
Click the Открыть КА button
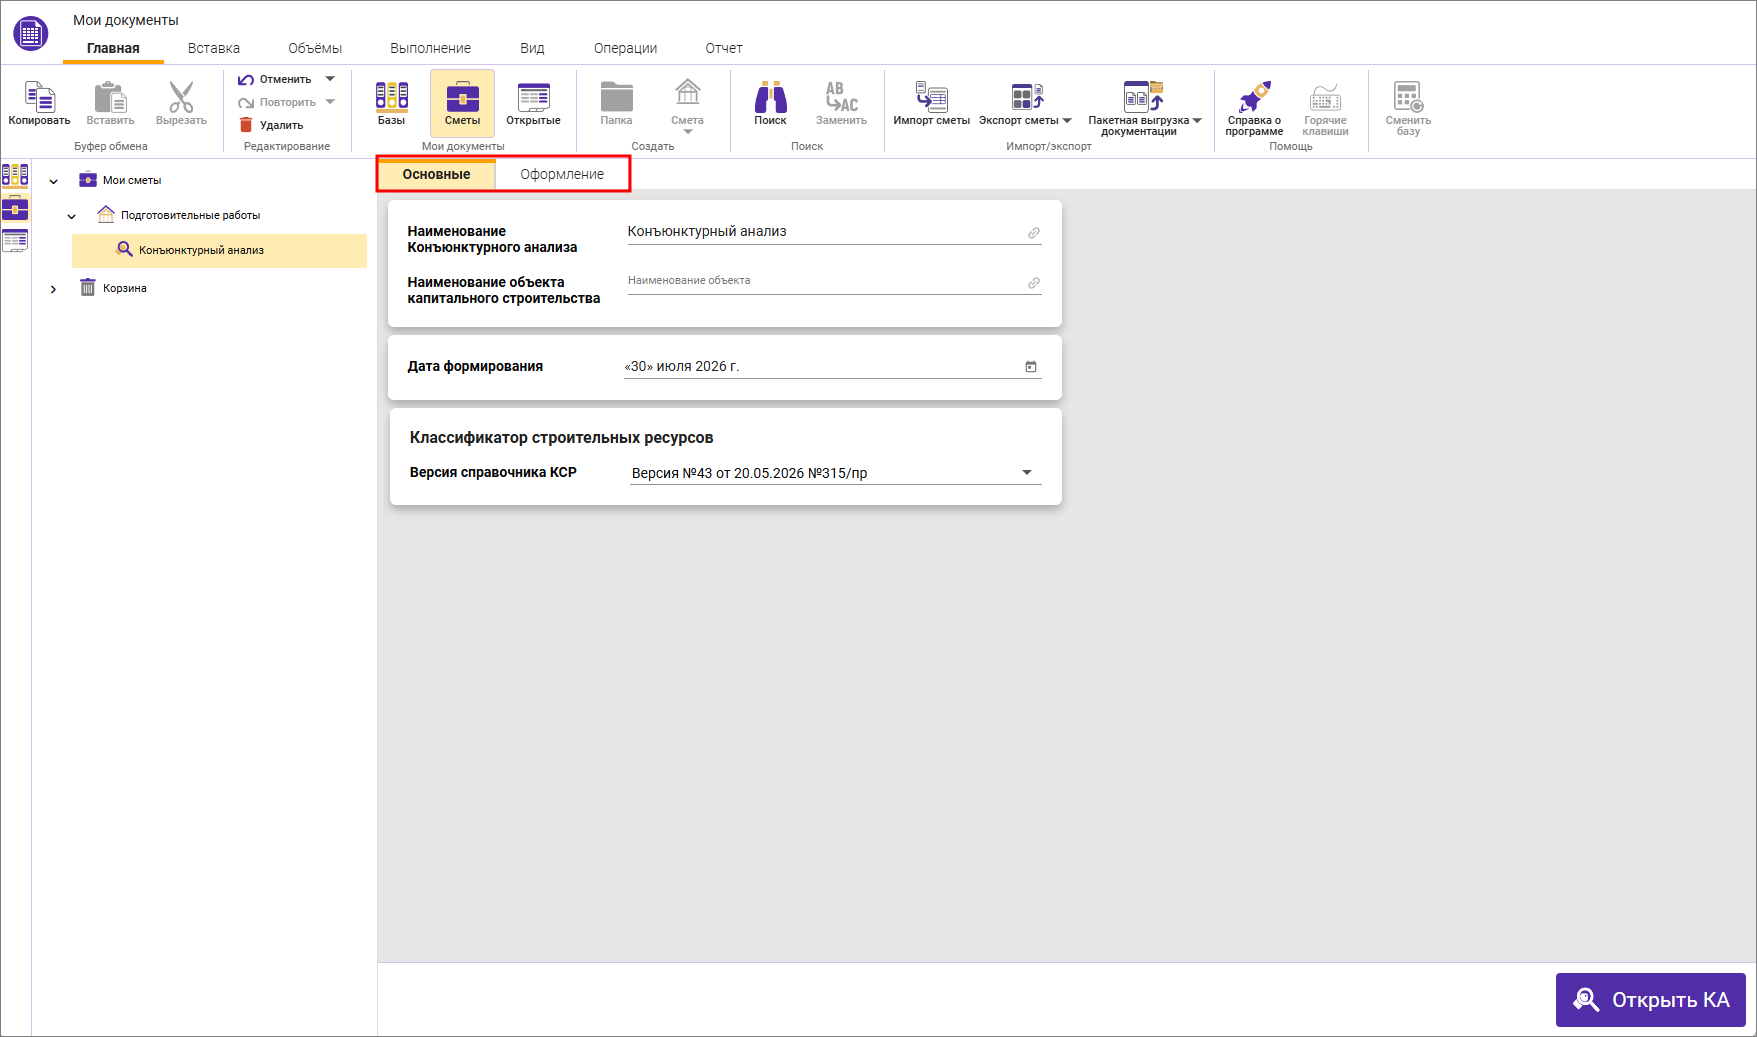pos(1650,1000)
